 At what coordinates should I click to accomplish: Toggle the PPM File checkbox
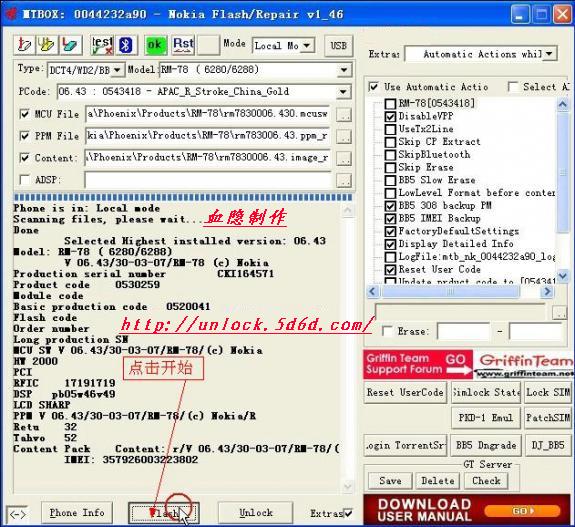24,136
